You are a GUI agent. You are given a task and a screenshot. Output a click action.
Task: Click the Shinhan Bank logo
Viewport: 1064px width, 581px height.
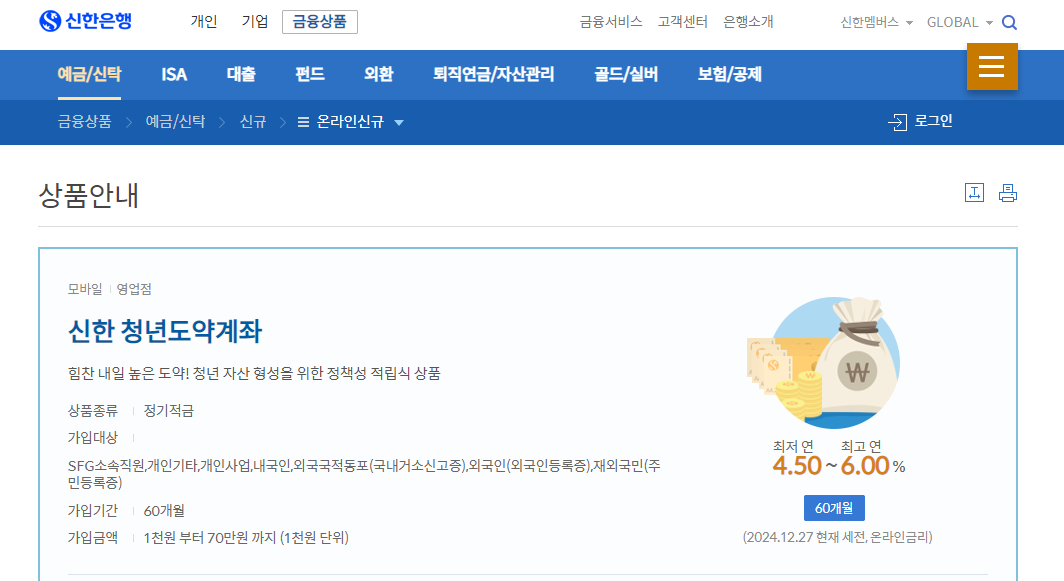tap(86, 21)
